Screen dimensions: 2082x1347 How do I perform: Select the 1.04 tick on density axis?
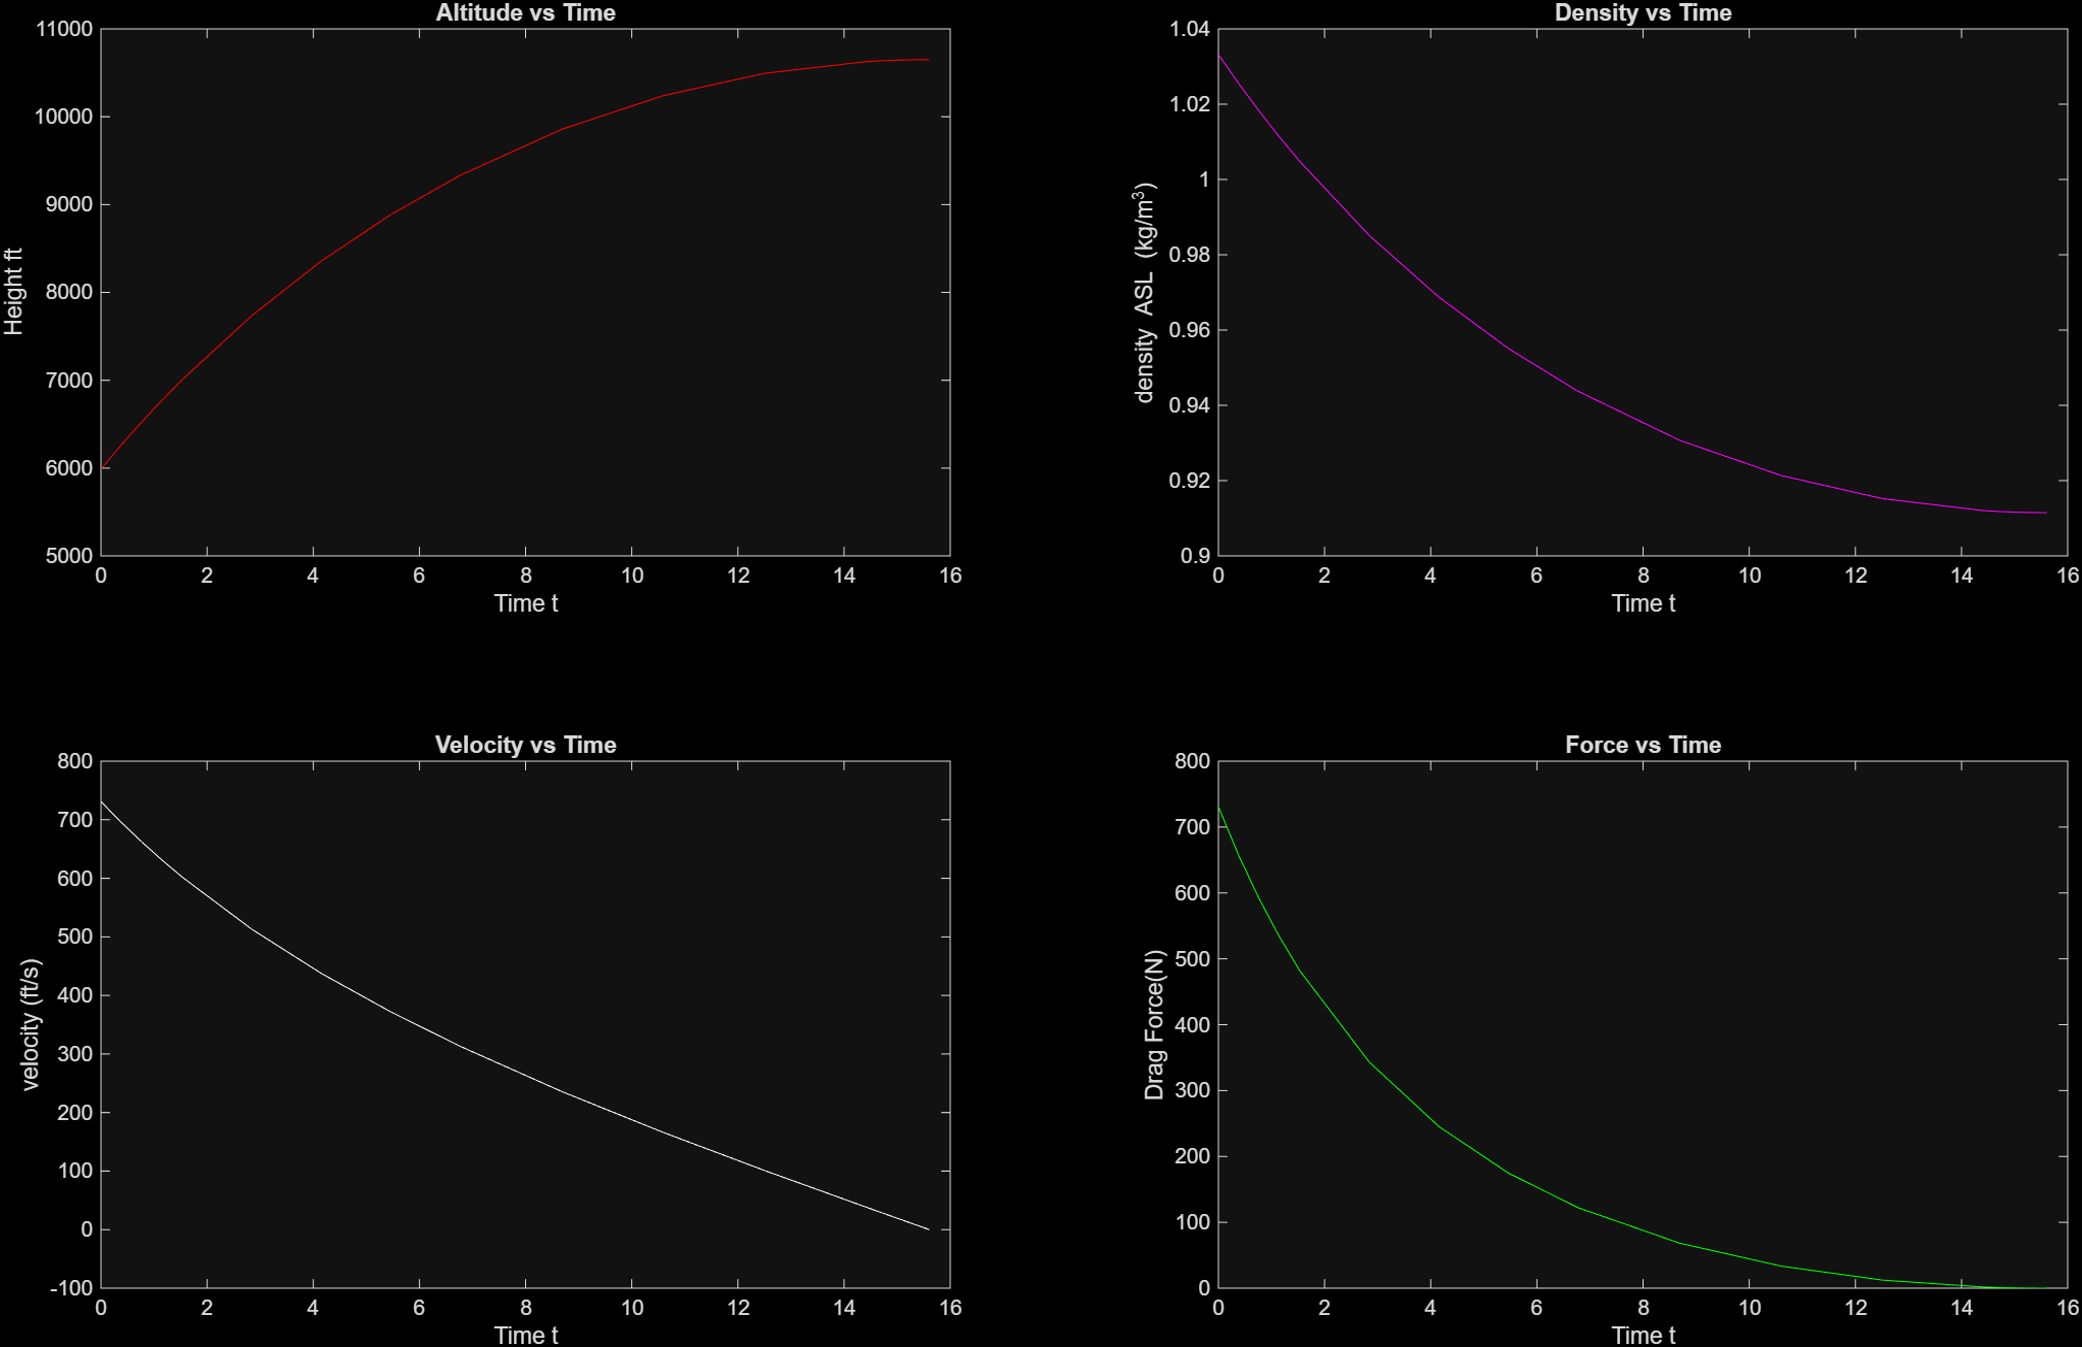1190,29
